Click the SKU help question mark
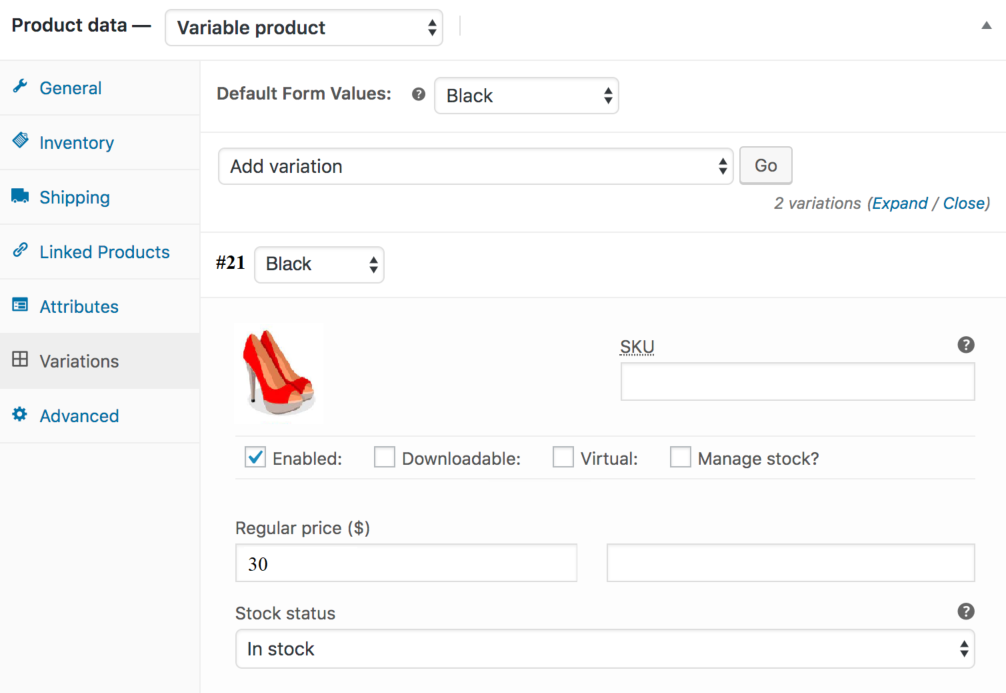1006x693 pixels. click(966, 344)
